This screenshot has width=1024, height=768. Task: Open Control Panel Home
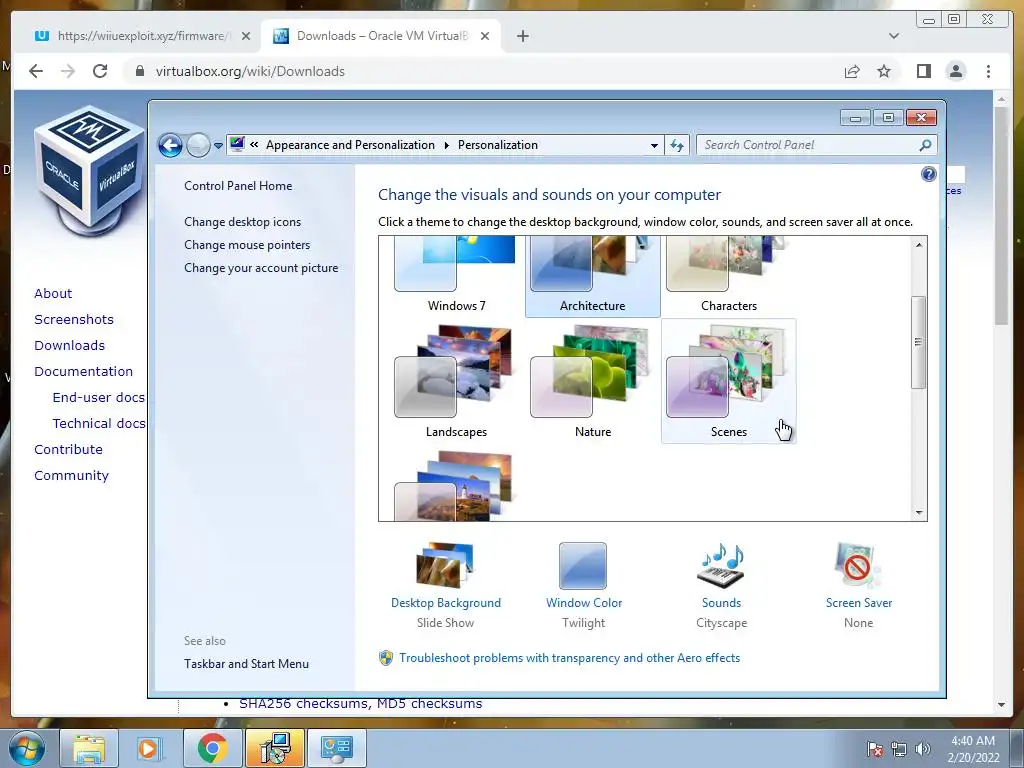point(238,185)
